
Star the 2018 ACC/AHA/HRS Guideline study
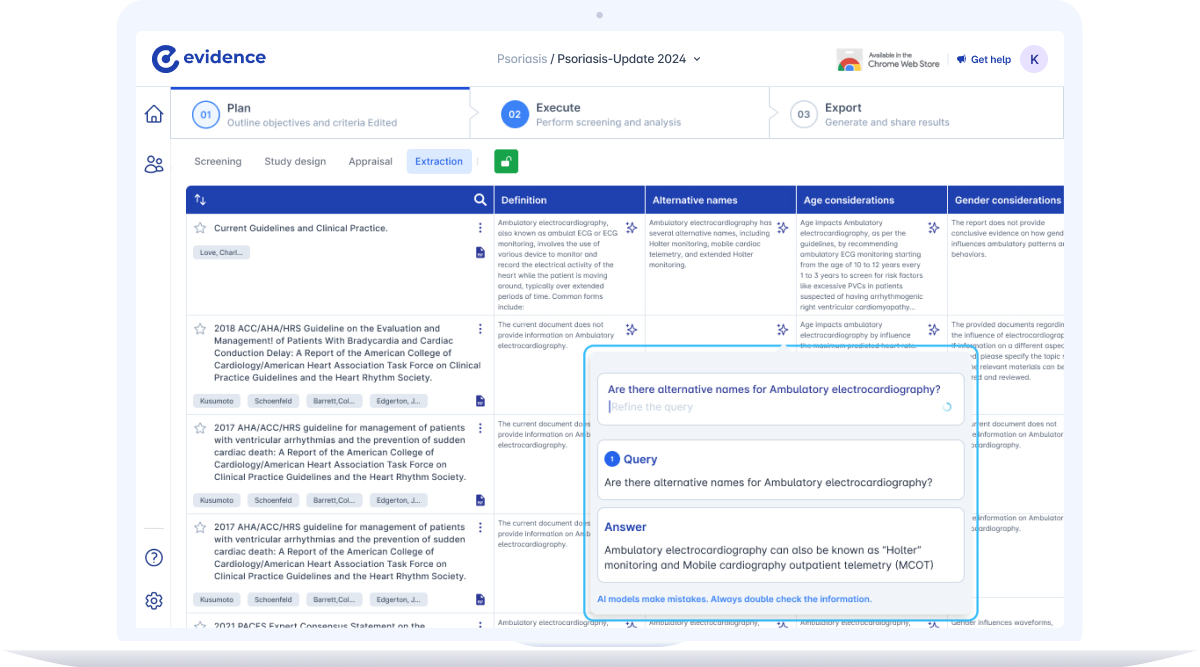pyautogui.click(x=200, y=329)
